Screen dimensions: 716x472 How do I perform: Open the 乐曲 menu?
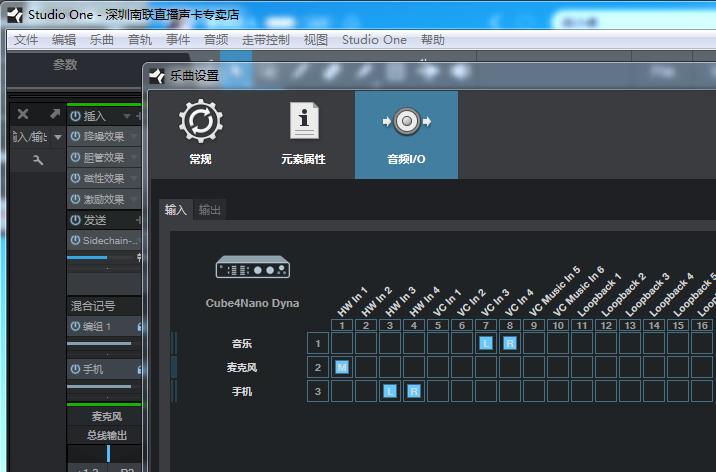pyautogui.click(x=102, y=40)
